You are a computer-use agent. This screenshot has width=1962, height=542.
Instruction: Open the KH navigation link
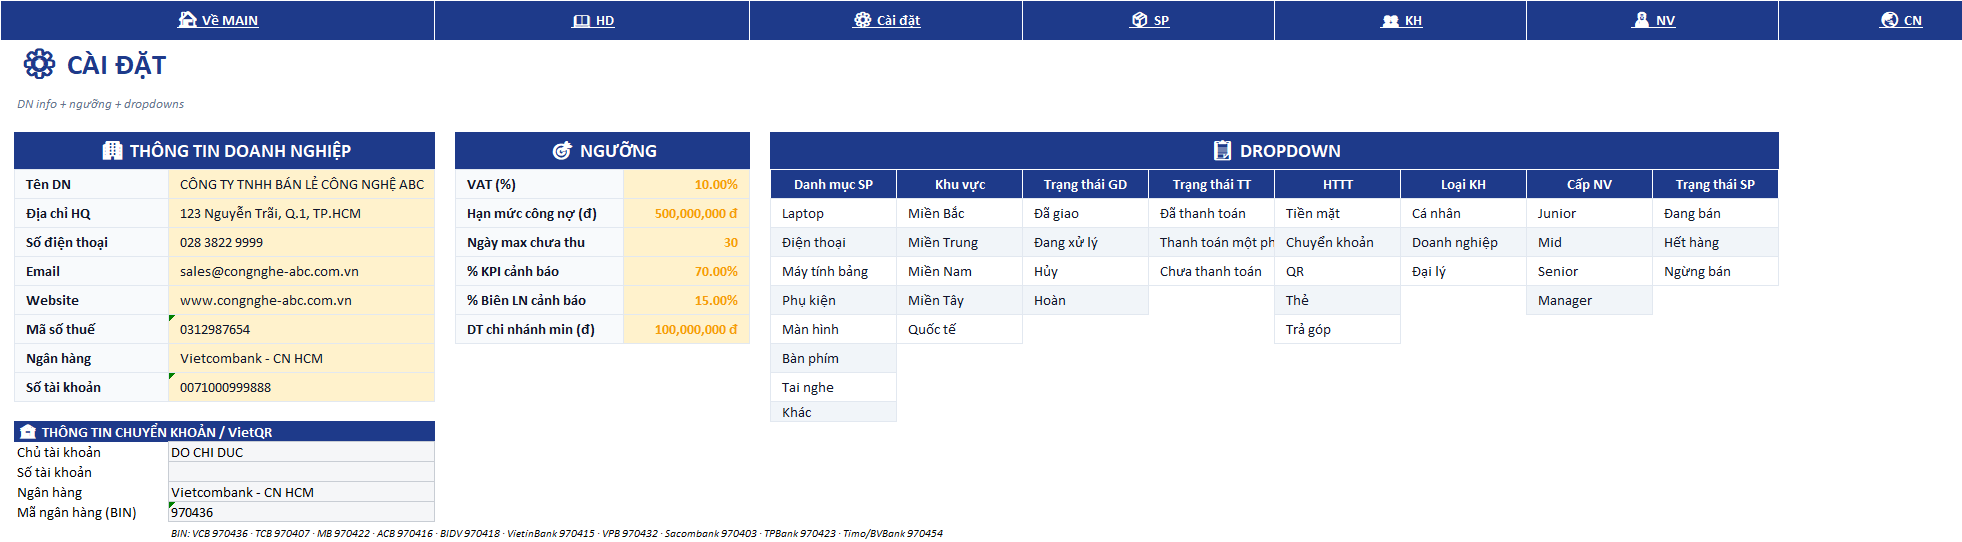coord(1413,20)
